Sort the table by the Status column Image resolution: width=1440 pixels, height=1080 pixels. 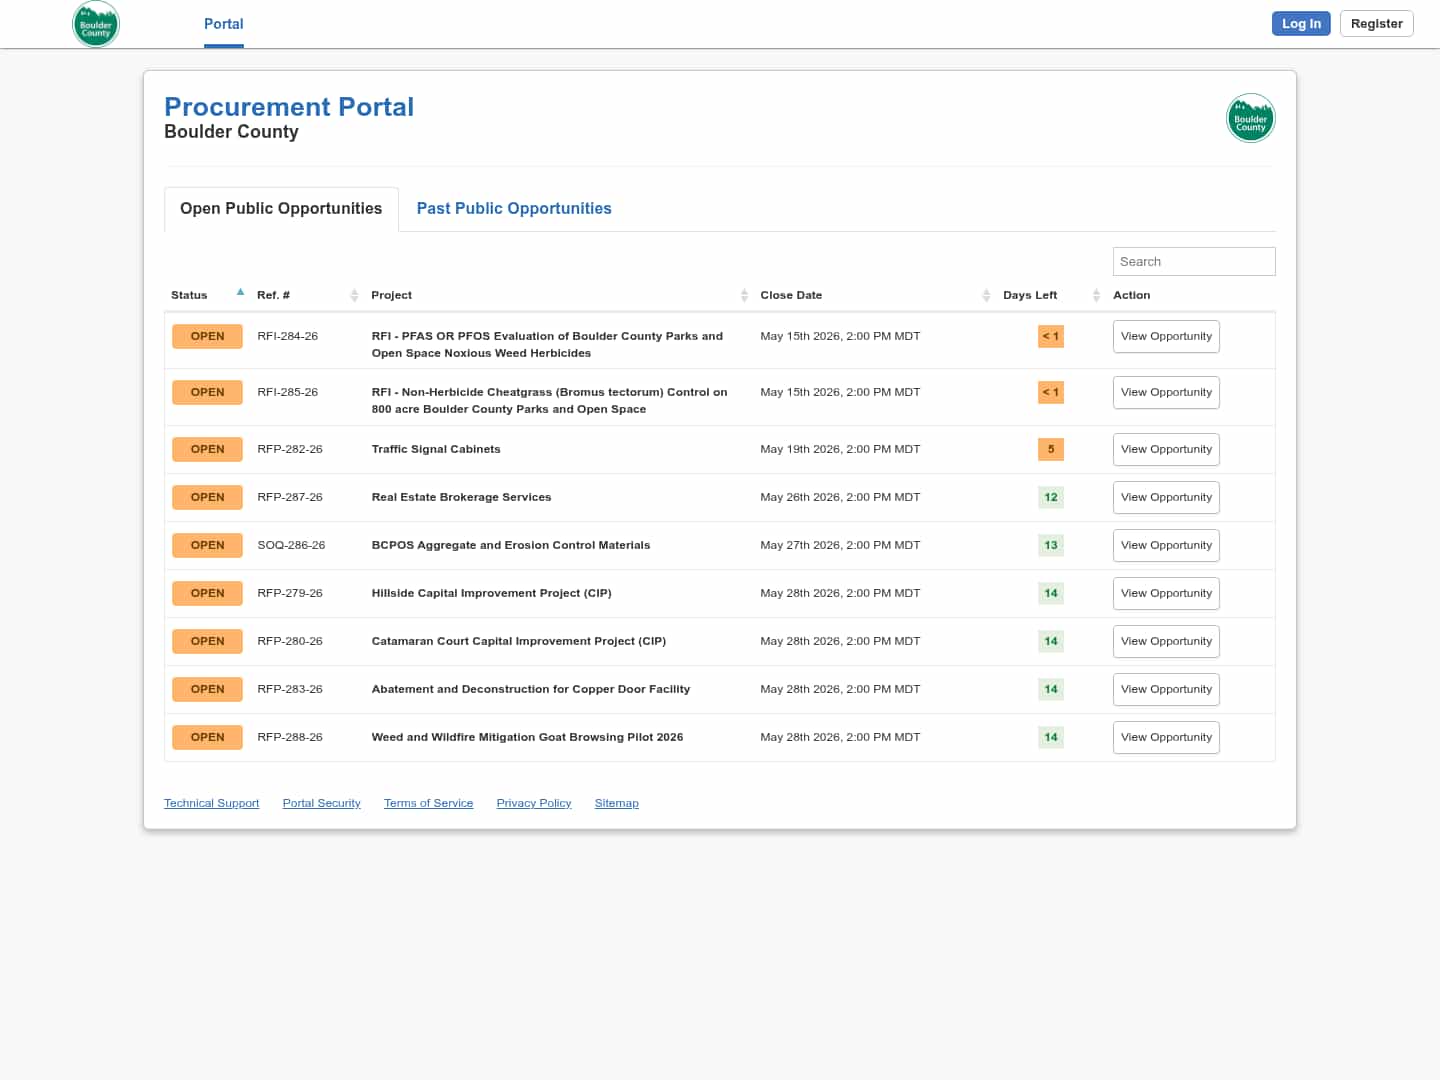tap(208, 295)
